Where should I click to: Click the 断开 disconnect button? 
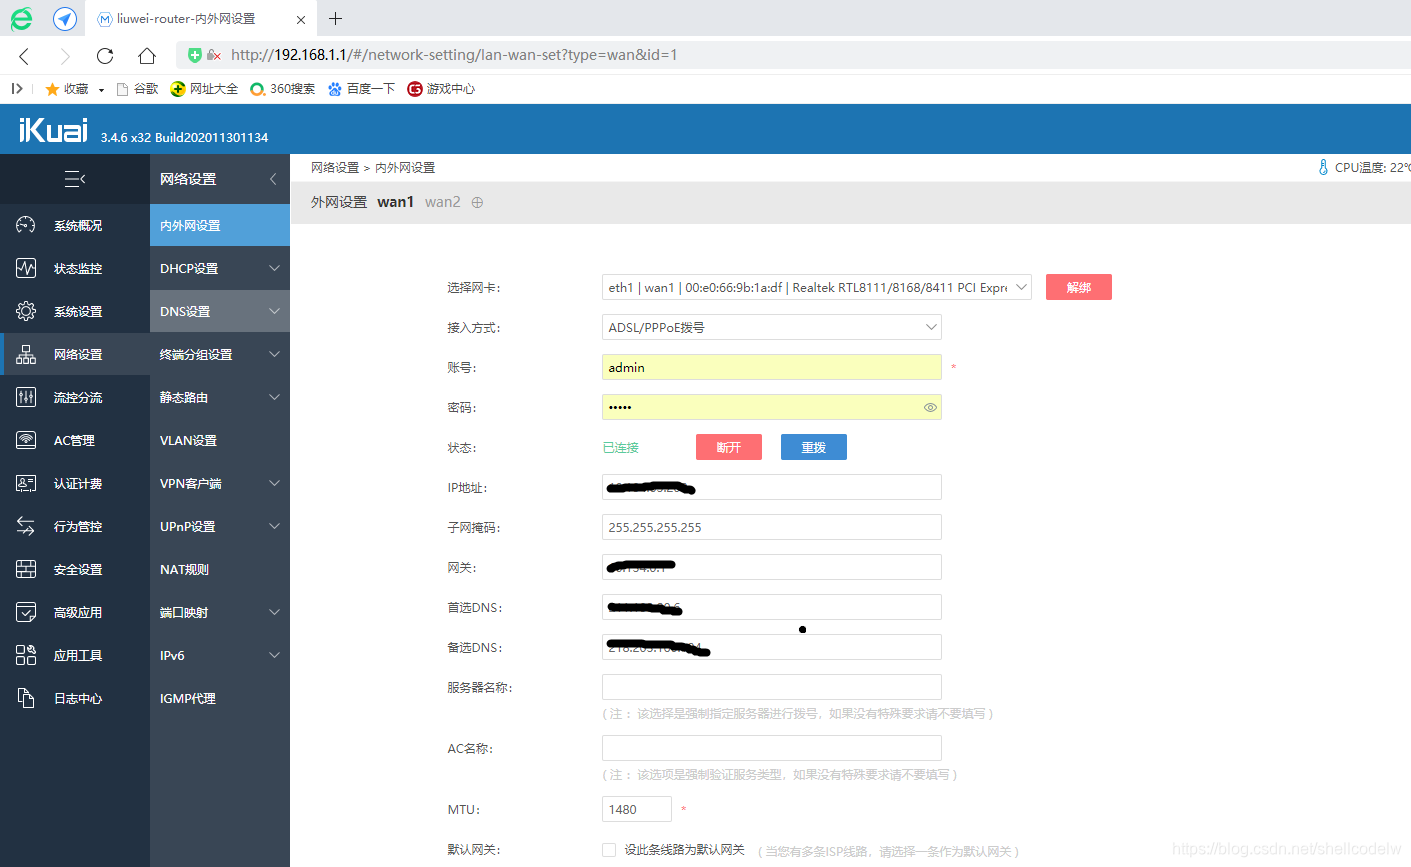(x=729, y=447)
